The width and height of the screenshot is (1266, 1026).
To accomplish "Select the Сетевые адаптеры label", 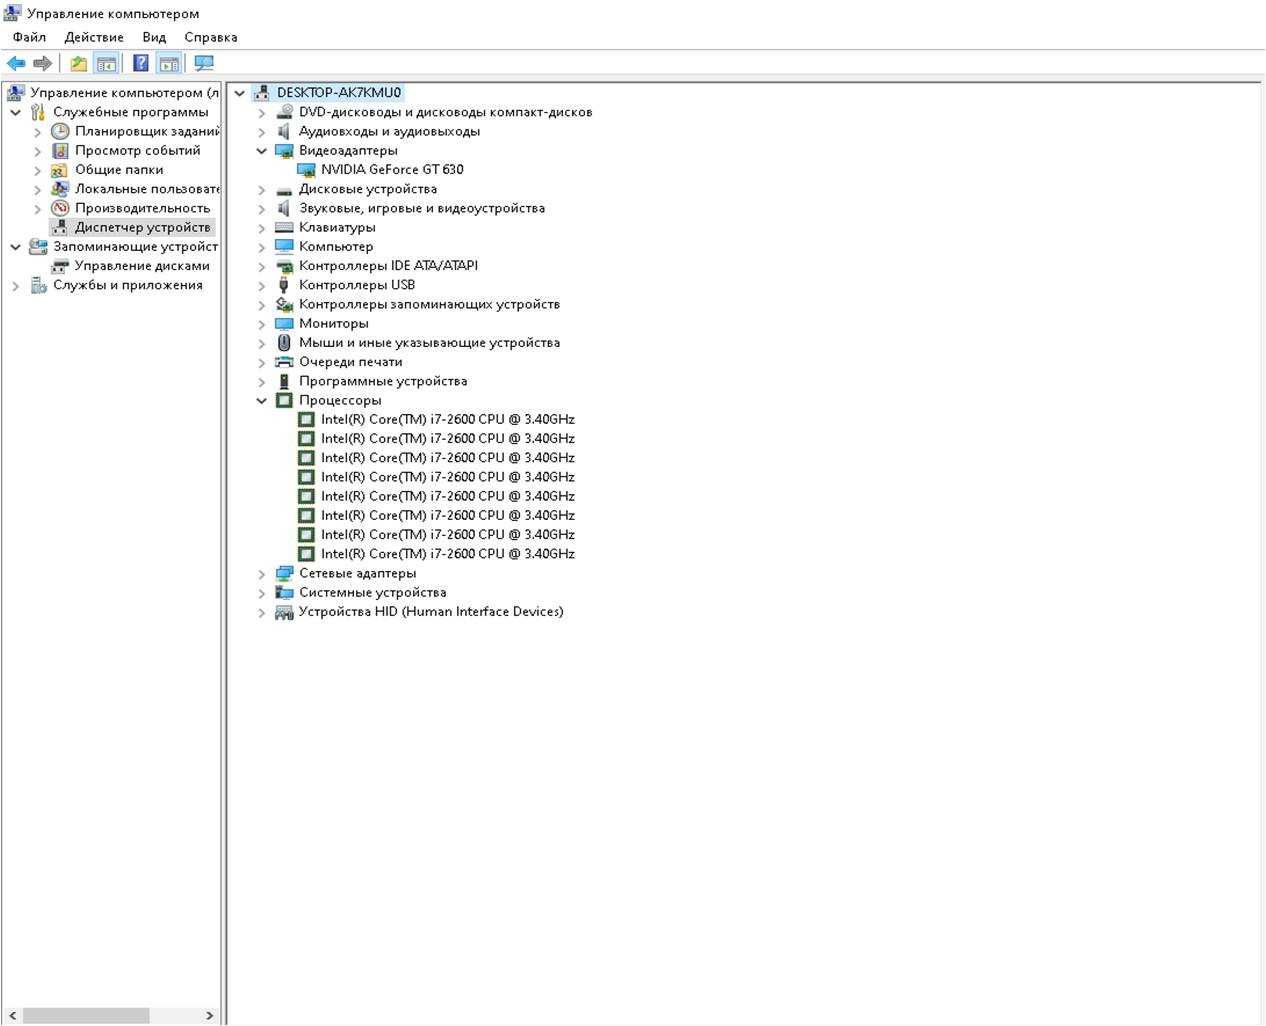I will [357, 573].
